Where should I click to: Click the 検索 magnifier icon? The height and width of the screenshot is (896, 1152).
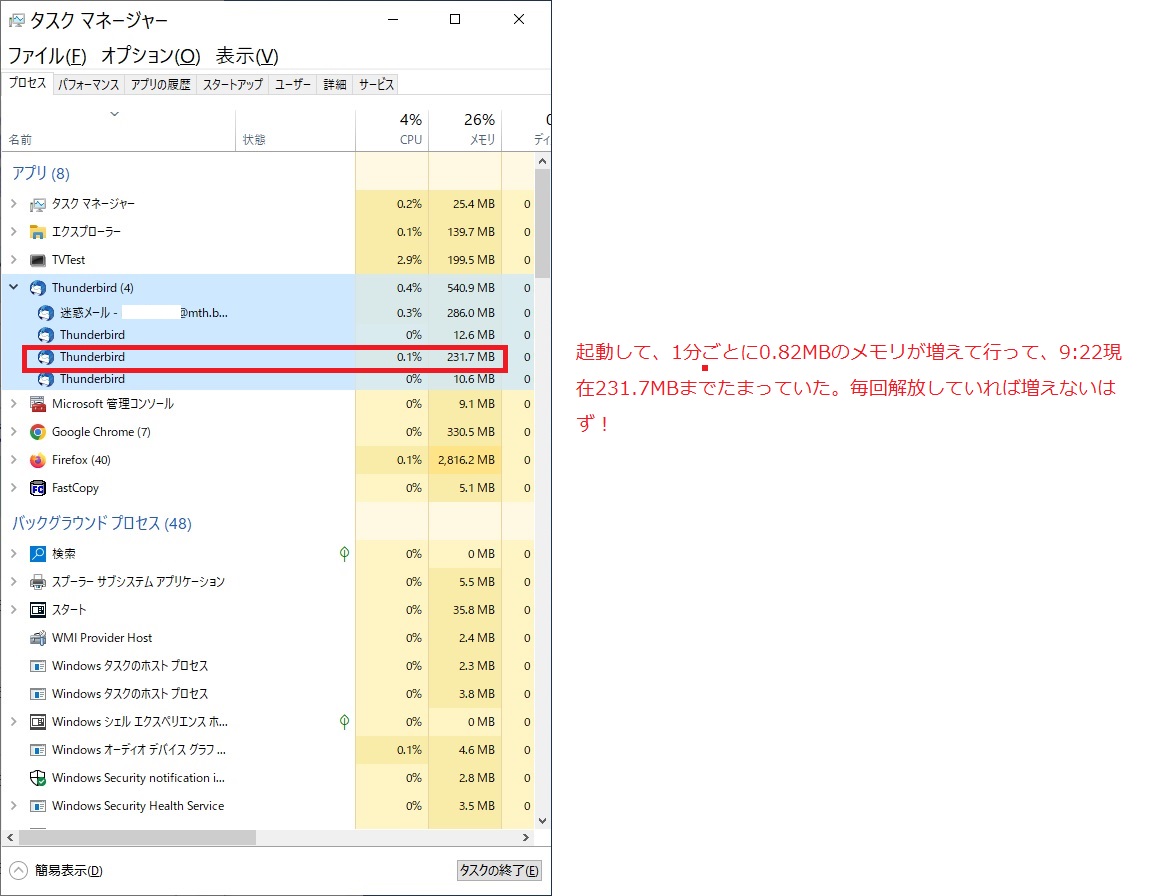38,554
